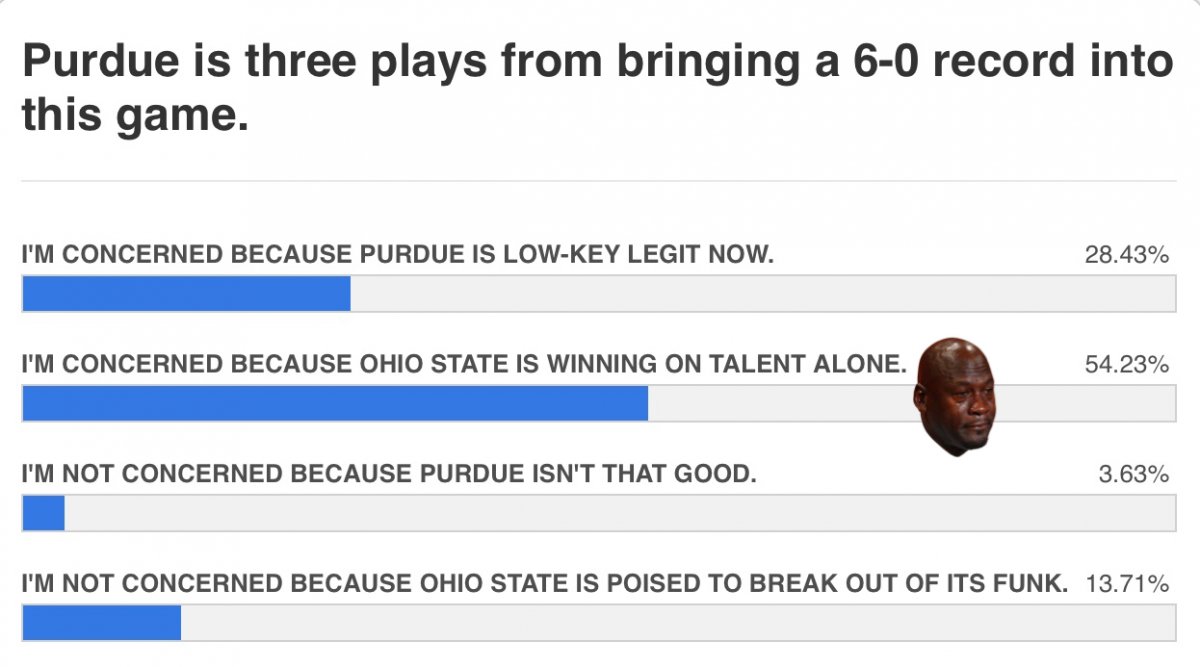The height and width of the screenshot is (667, 1200).
Task: Click empty gray area of the 28.43% bar
Action: coord(763,293)
